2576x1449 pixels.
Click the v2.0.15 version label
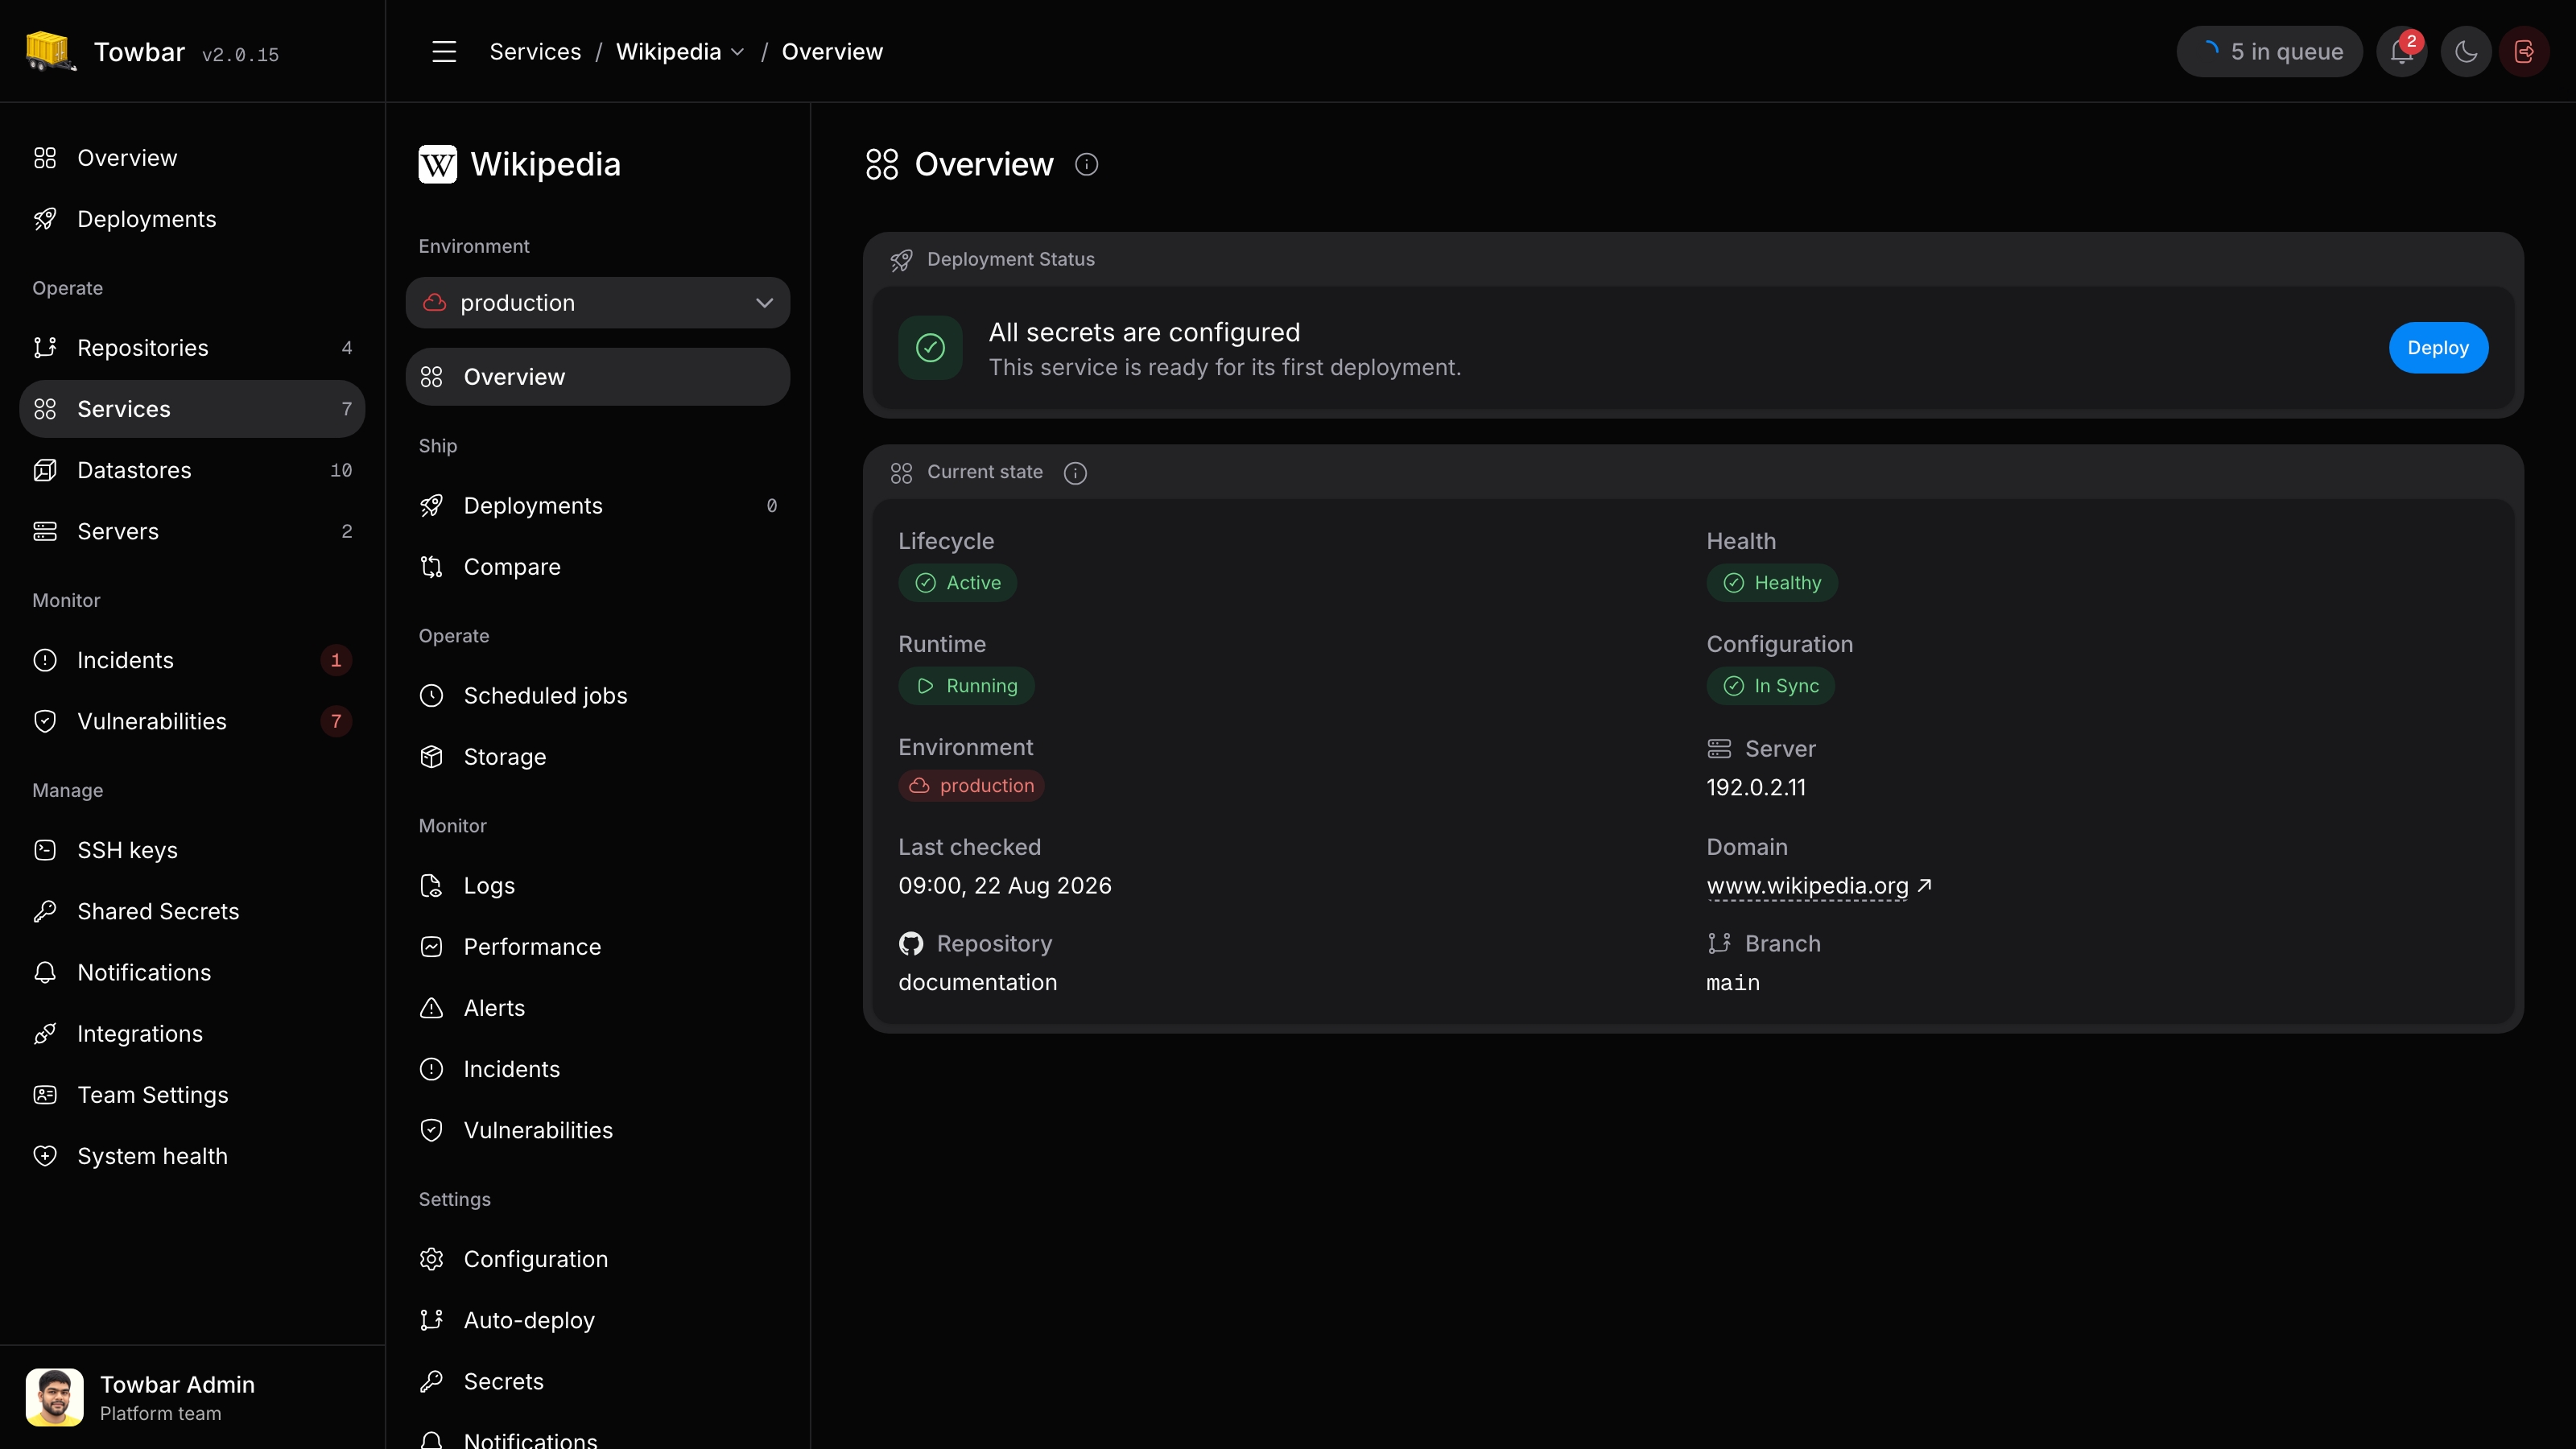(240, 55)
